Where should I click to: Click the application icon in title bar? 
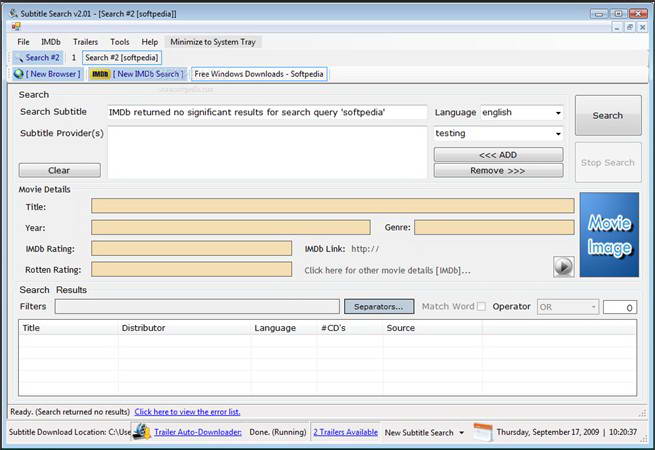tap(11, 13)
